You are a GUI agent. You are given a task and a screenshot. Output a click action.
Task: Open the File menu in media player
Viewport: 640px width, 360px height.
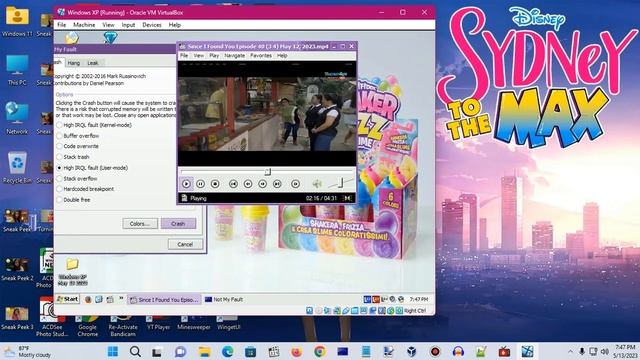(x=184, y=56)
